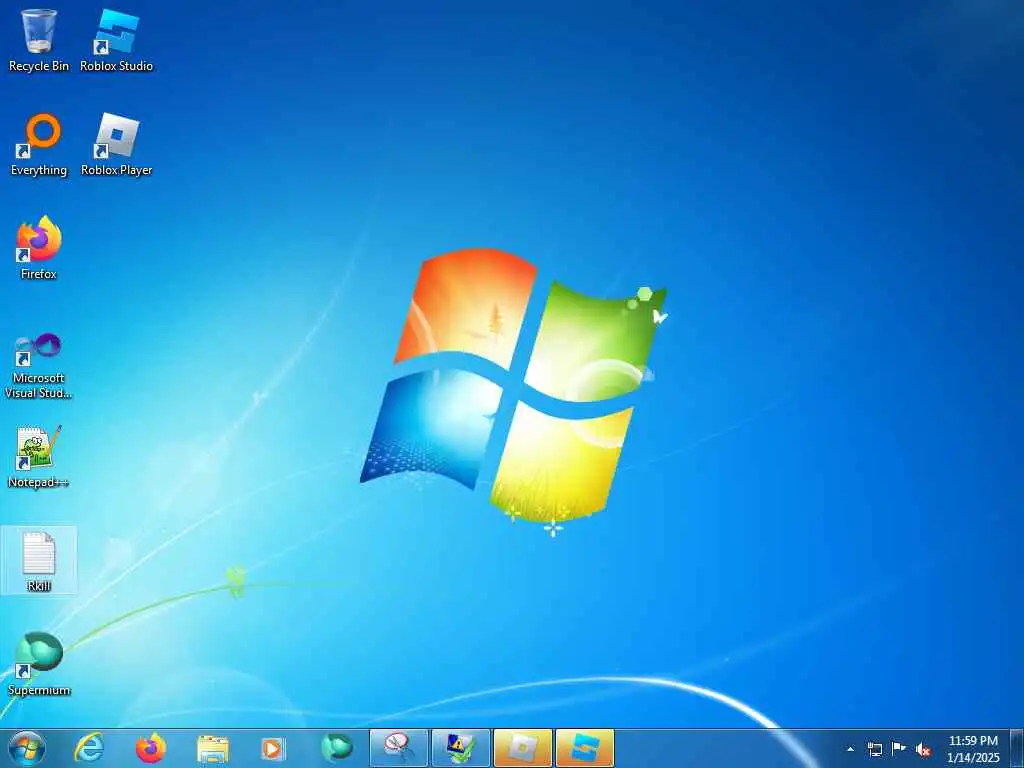Switch to the compatibility assistant taskbar window
The height and width of the screenshot is (768, 1024).
coord(460,748)
